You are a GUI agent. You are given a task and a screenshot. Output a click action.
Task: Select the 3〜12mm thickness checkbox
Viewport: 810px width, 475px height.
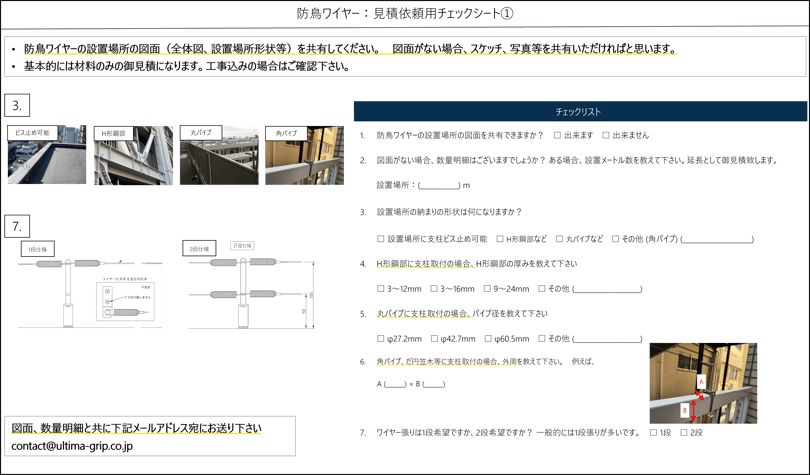click(381, 289)
